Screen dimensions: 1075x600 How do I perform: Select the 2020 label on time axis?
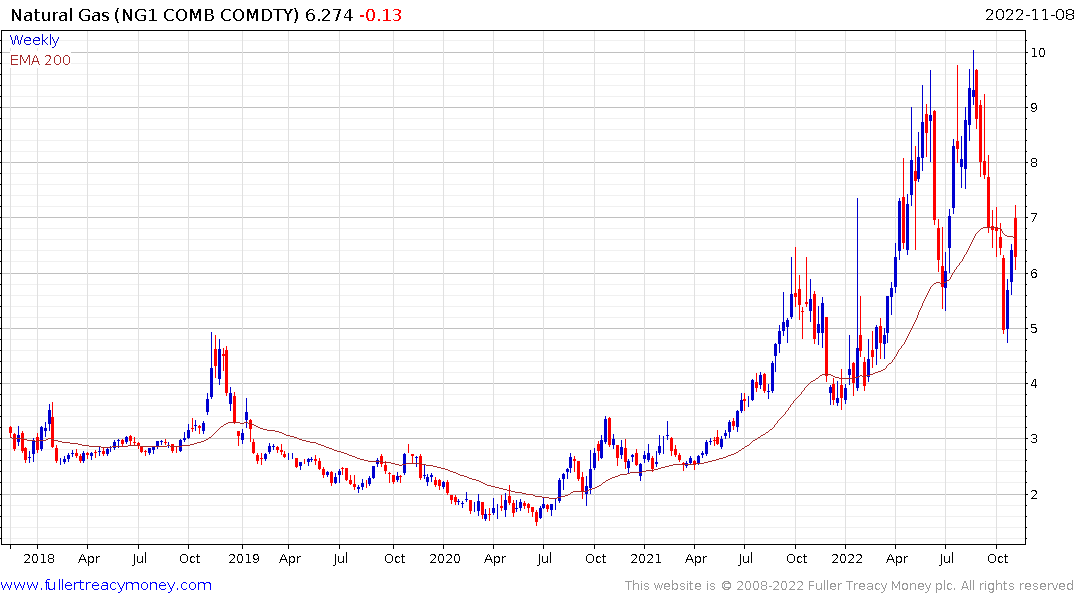(x=445, y=558)
